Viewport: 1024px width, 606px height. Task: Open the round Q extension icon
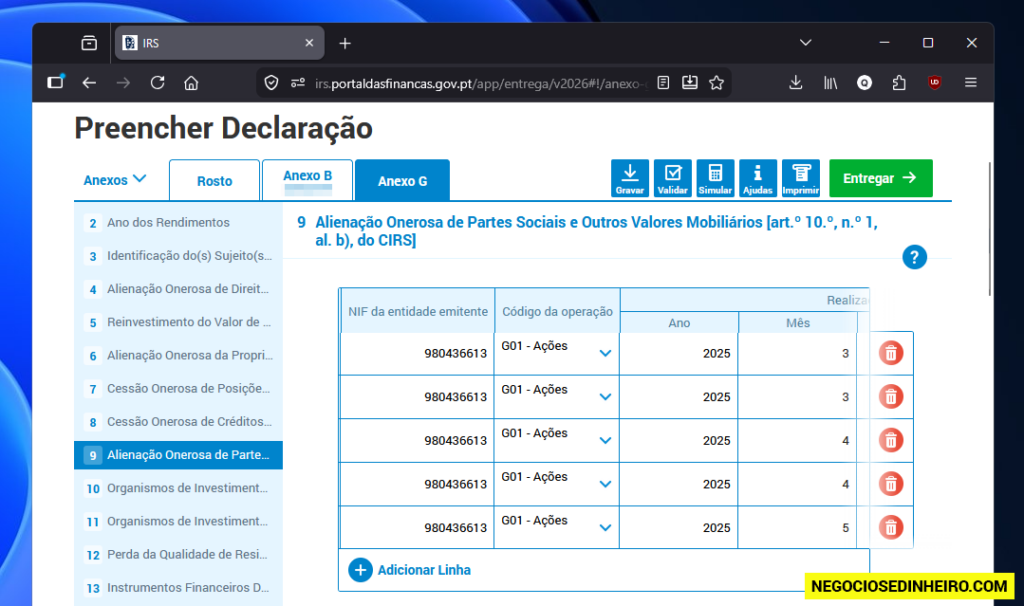click(865, 83)
